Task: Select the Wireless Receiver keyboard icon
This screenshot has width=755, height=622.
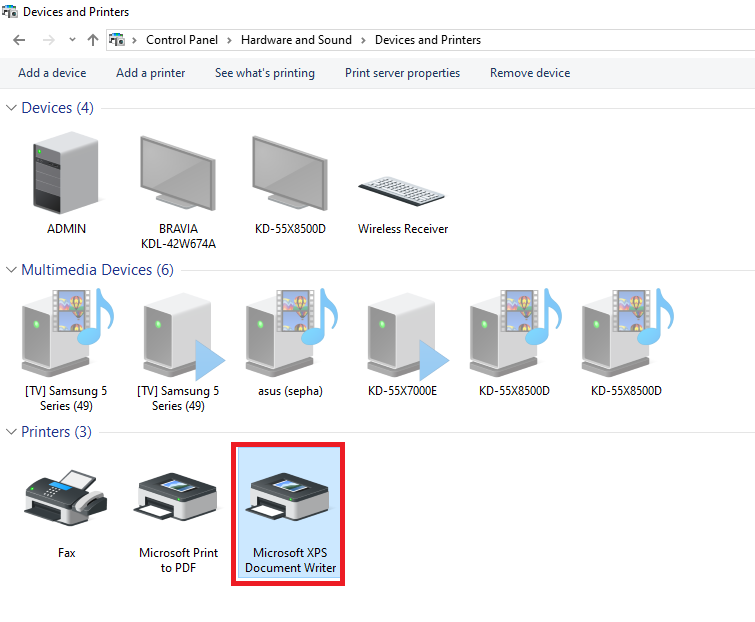Action: [402, 191]
